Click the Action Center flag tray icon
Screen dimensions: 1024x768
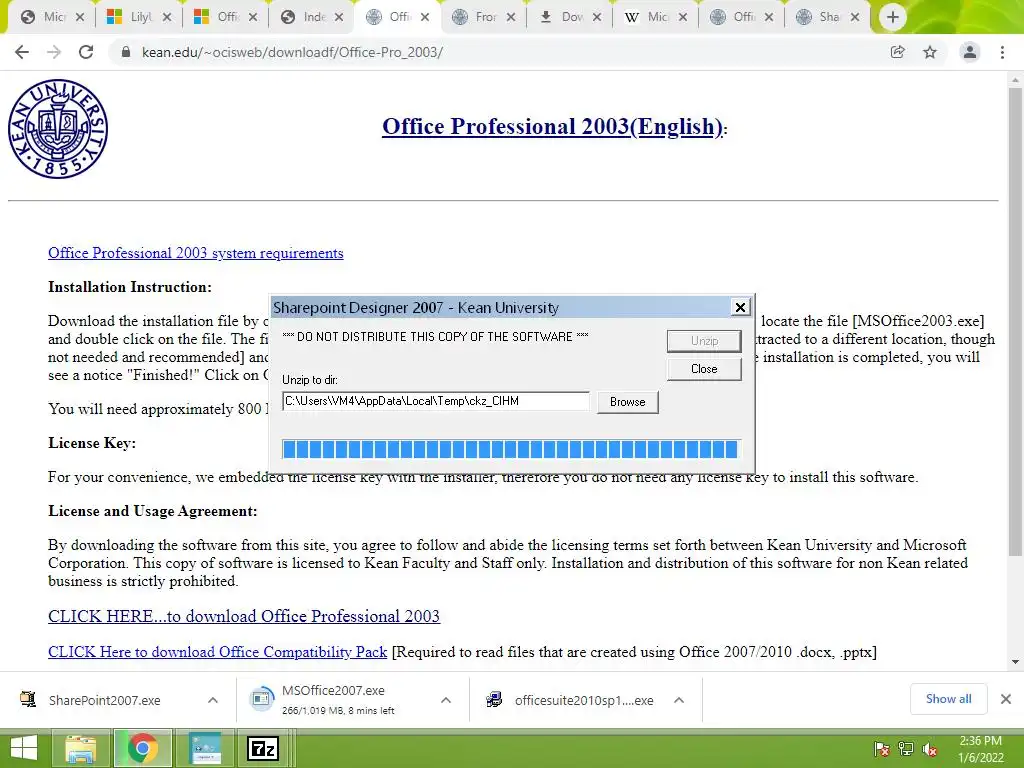tap(881, 749)
